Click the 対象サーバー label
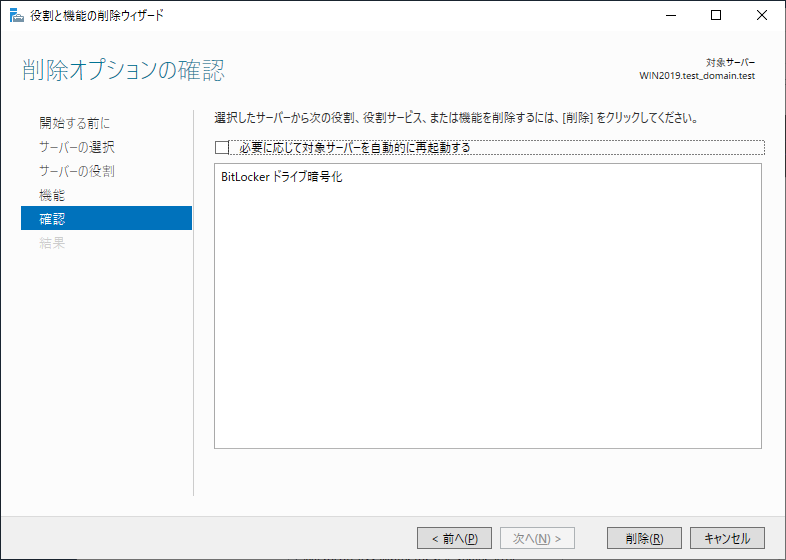The height and width of the screenshot is (560, 786). click(730, 63)
